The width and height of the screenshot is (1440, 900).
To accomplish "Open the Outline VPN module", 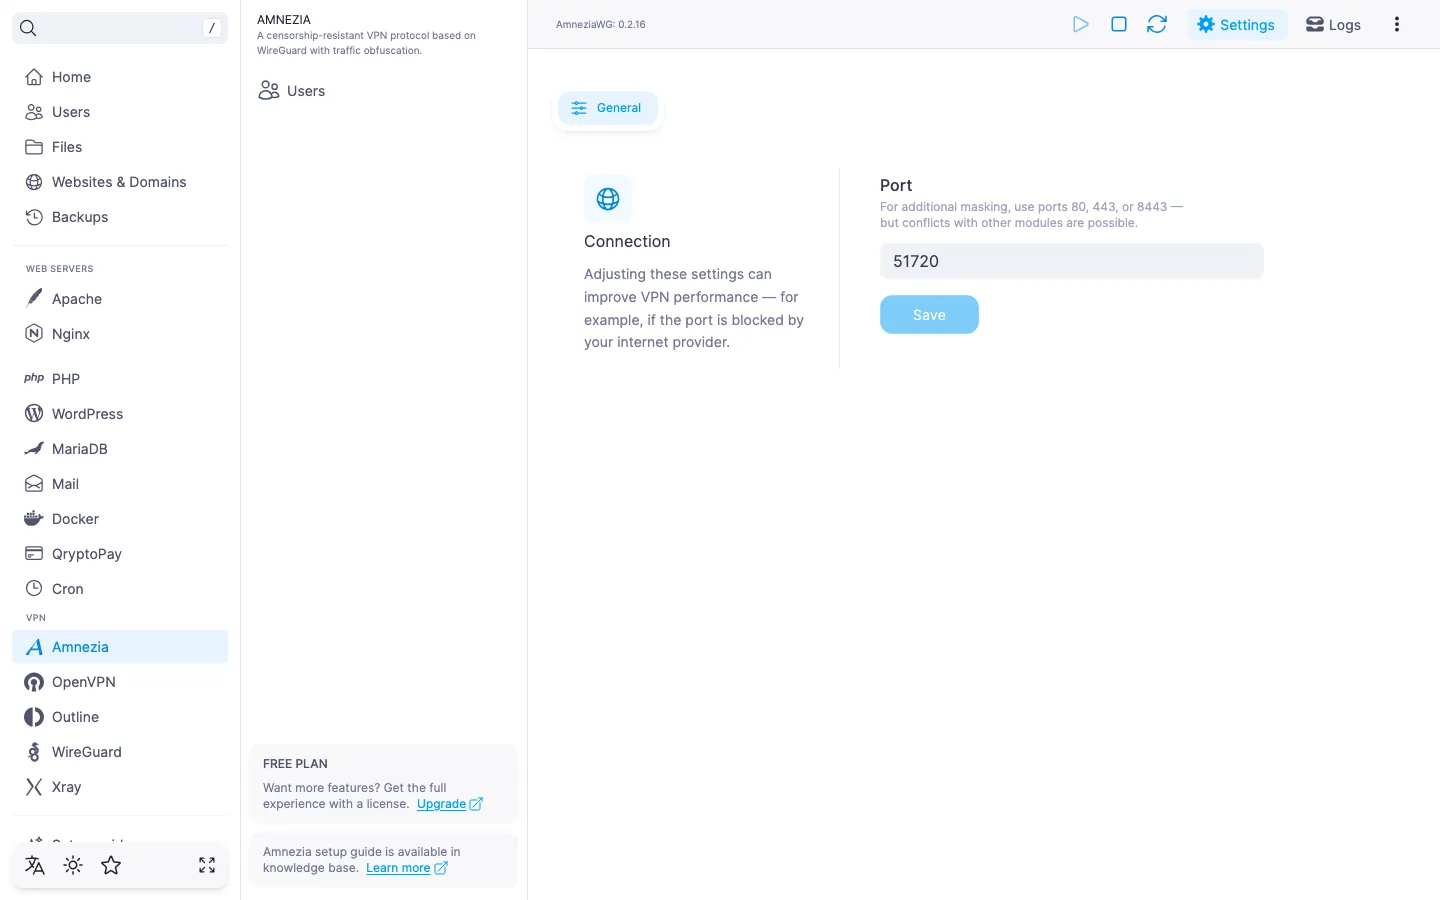I will pos(120,717).
